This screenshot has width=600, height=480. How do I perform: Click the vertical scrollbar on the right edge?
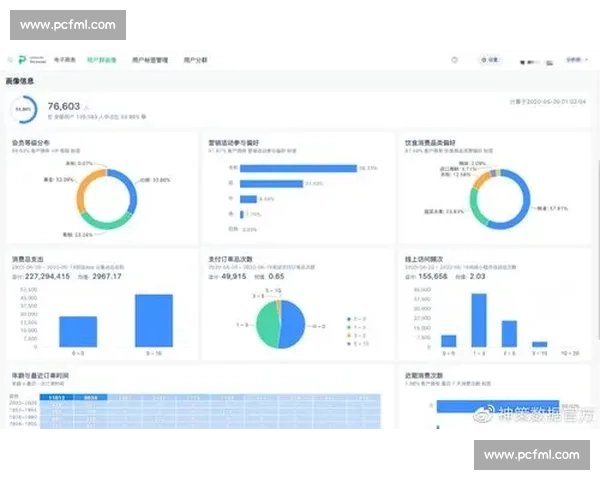(598, 249)
